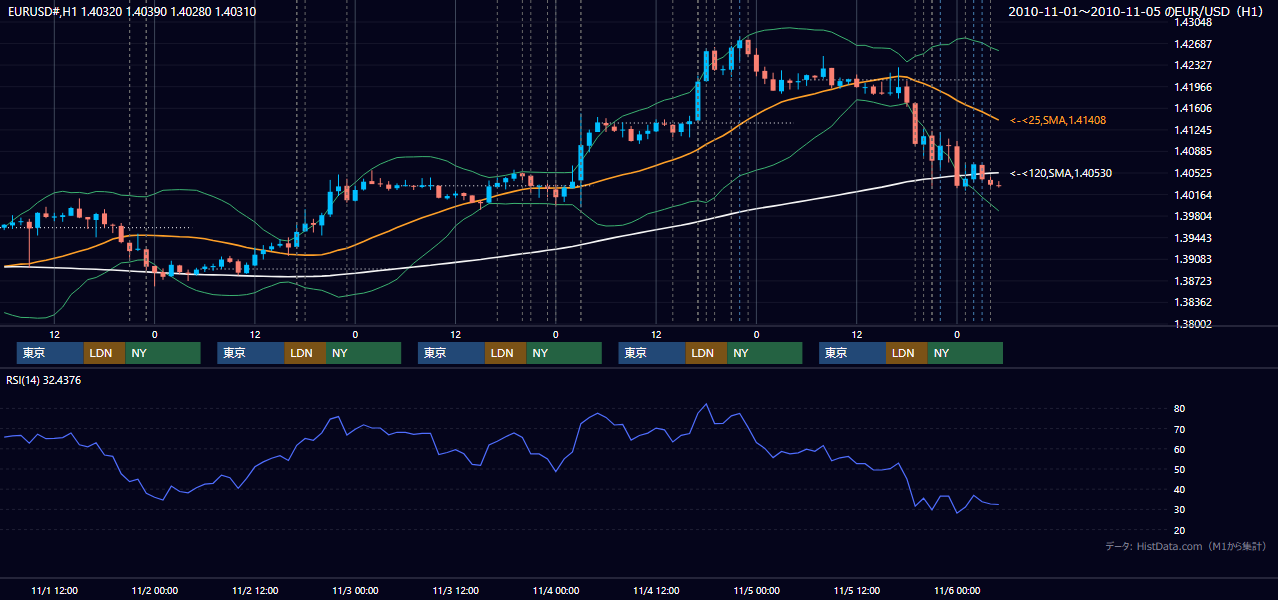Click price axis value 1.41606
1278x600 pixels.
(1193, 108)
